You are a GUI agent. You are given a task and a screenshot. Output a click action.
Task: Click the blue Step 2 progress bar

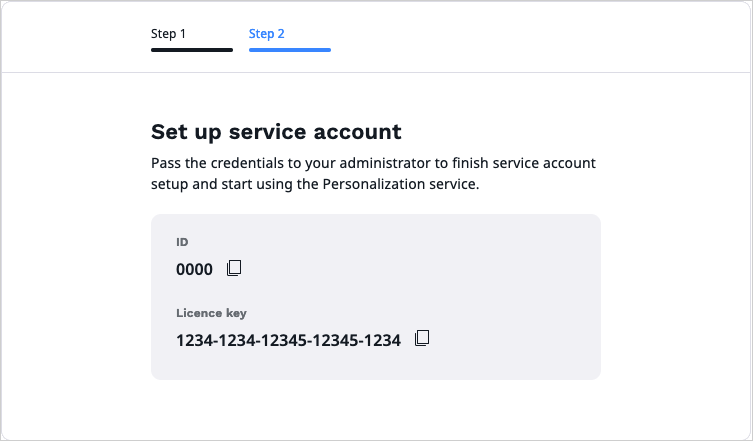(x=290, y=50)
